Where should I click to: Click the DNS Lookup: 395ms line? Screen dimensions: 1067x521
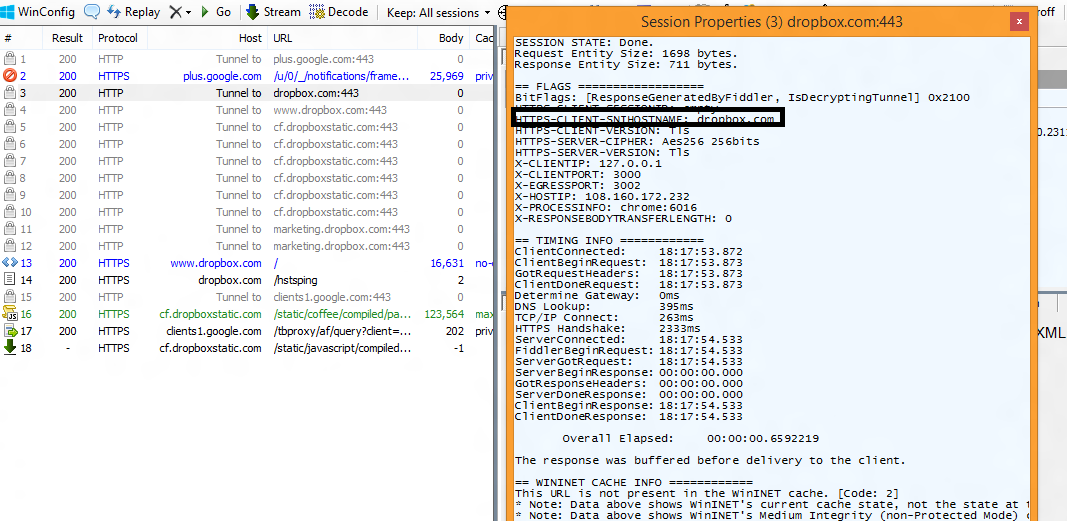pyautogui.click(x=604, y=307)
